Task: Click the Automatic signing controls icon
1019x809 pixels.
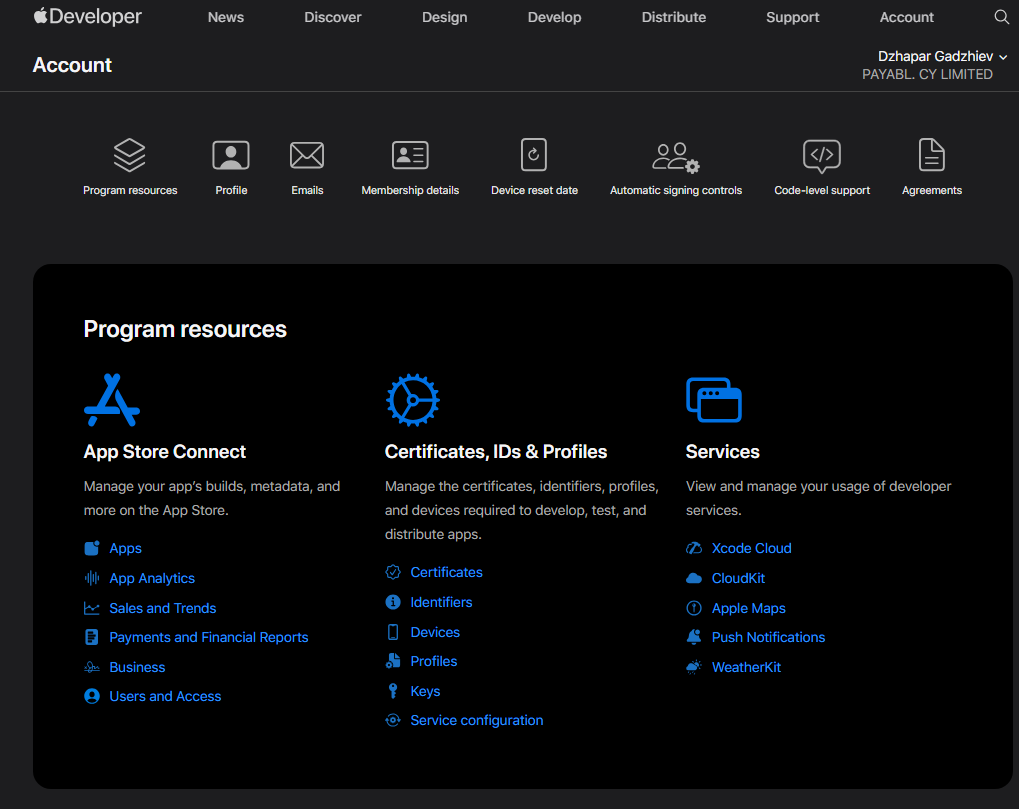Action: [676, 157]
